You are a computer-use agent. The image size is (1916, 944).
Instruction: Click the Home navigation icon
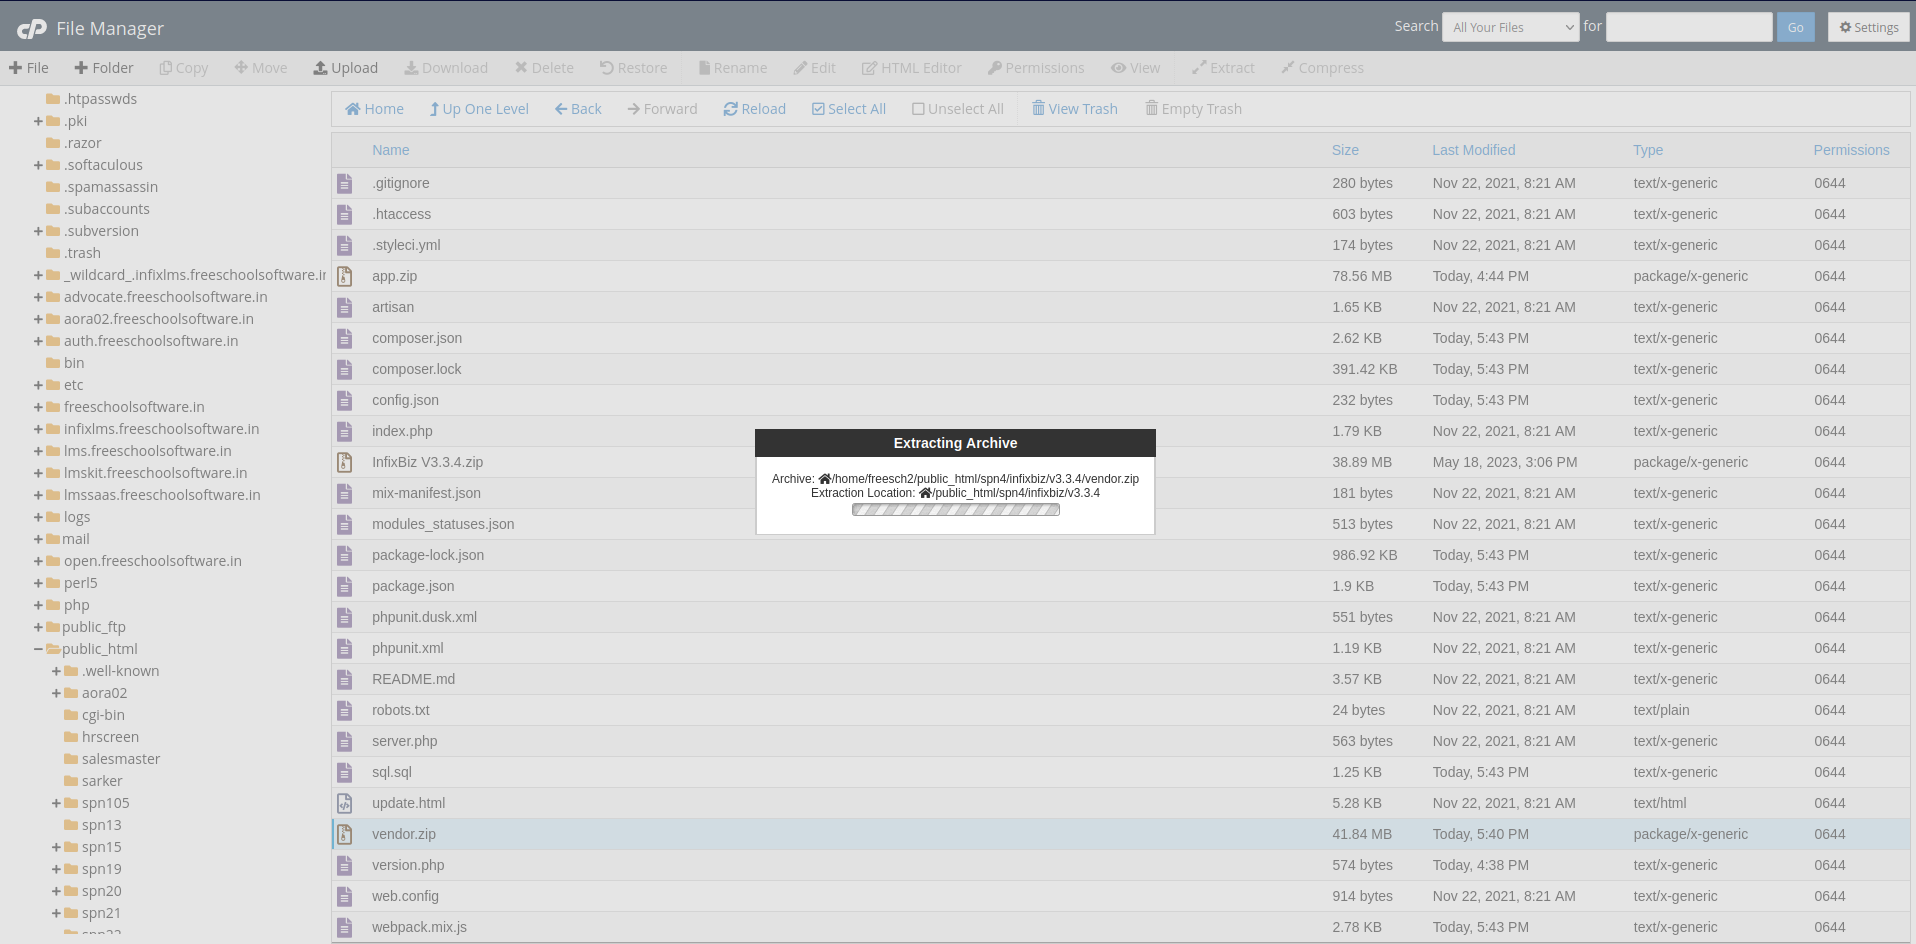[353, 109]
